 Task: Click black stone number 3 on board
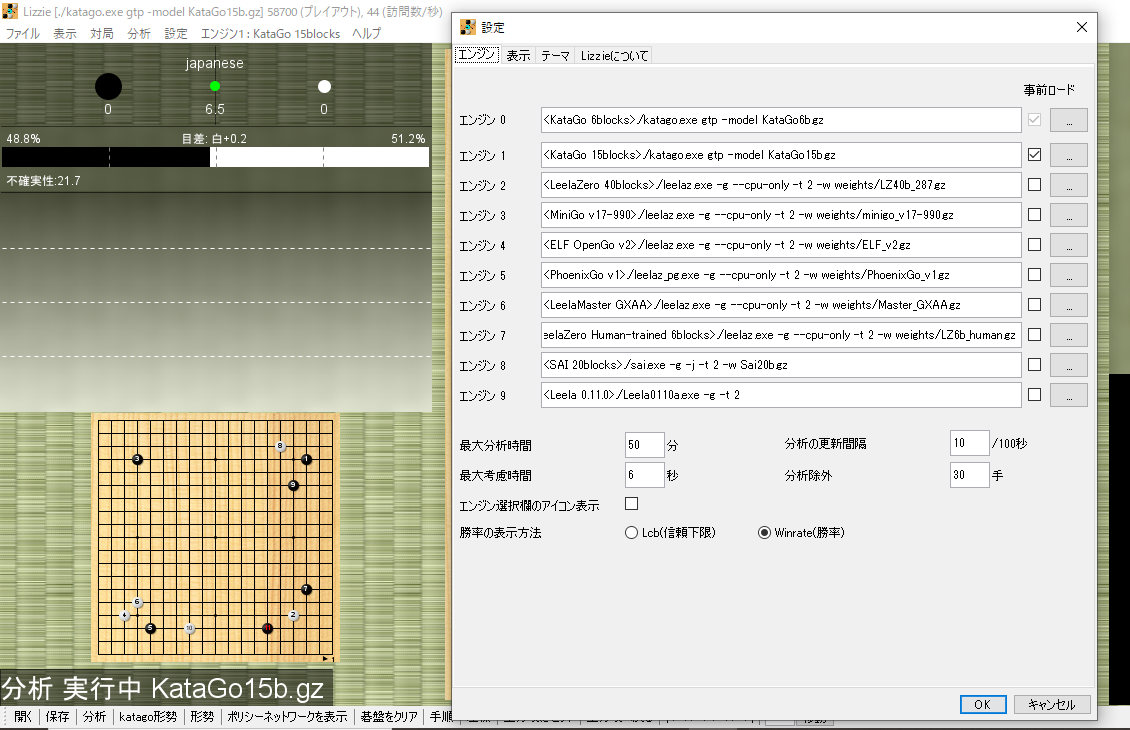pos(137,459)
